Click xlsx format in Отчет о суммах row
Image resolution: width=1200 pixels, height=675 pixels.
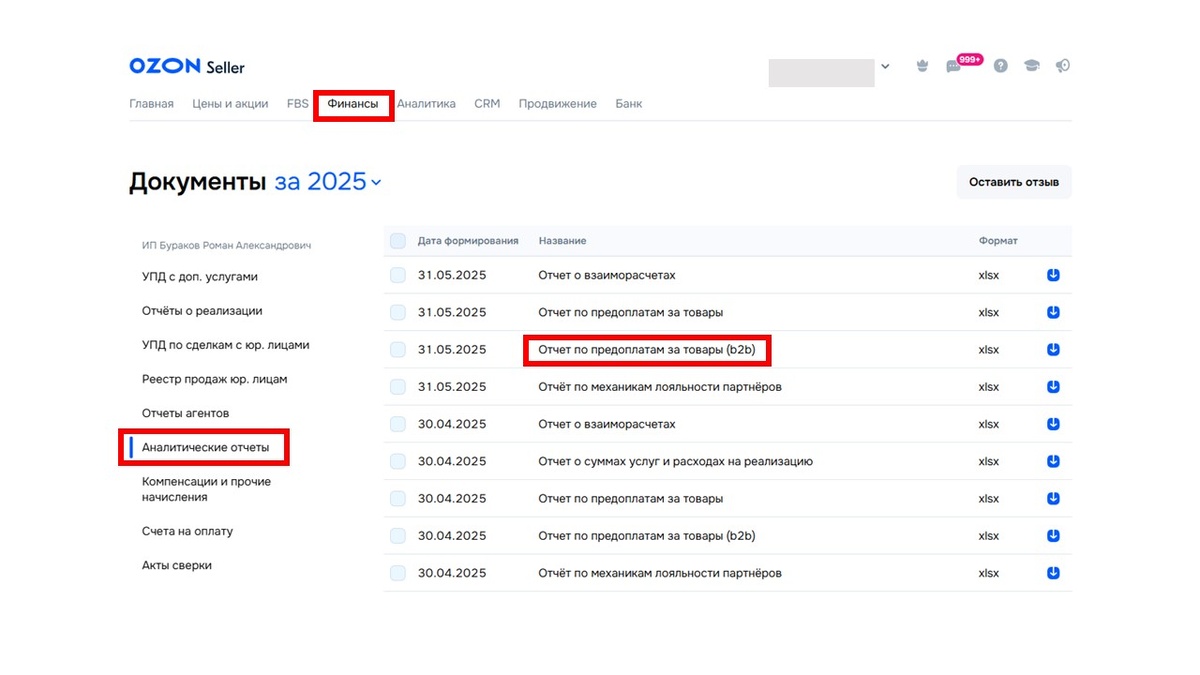(989, 461)
